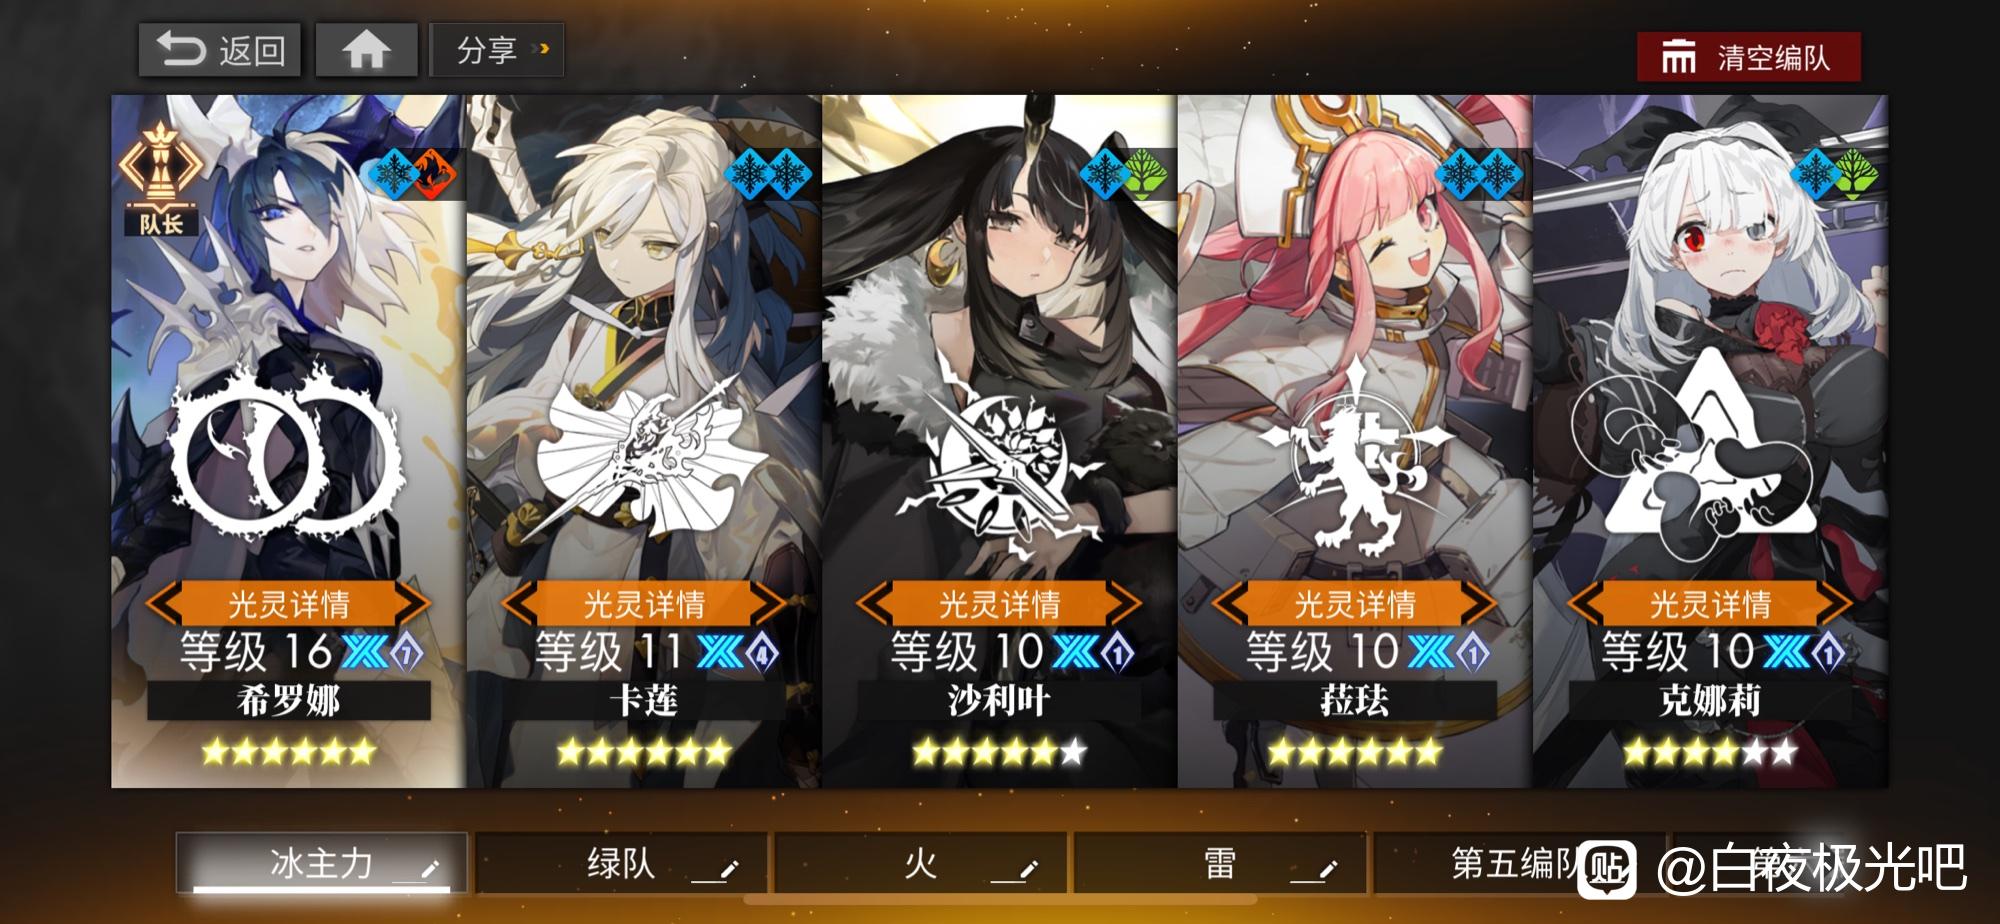Click 希罗娜's ice-fire attribute icons

pos(412,175)
